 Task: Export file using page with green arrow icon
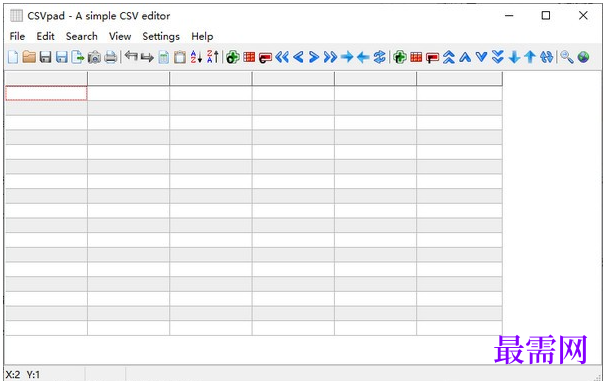pyautogui.click(x=78, y=57)
